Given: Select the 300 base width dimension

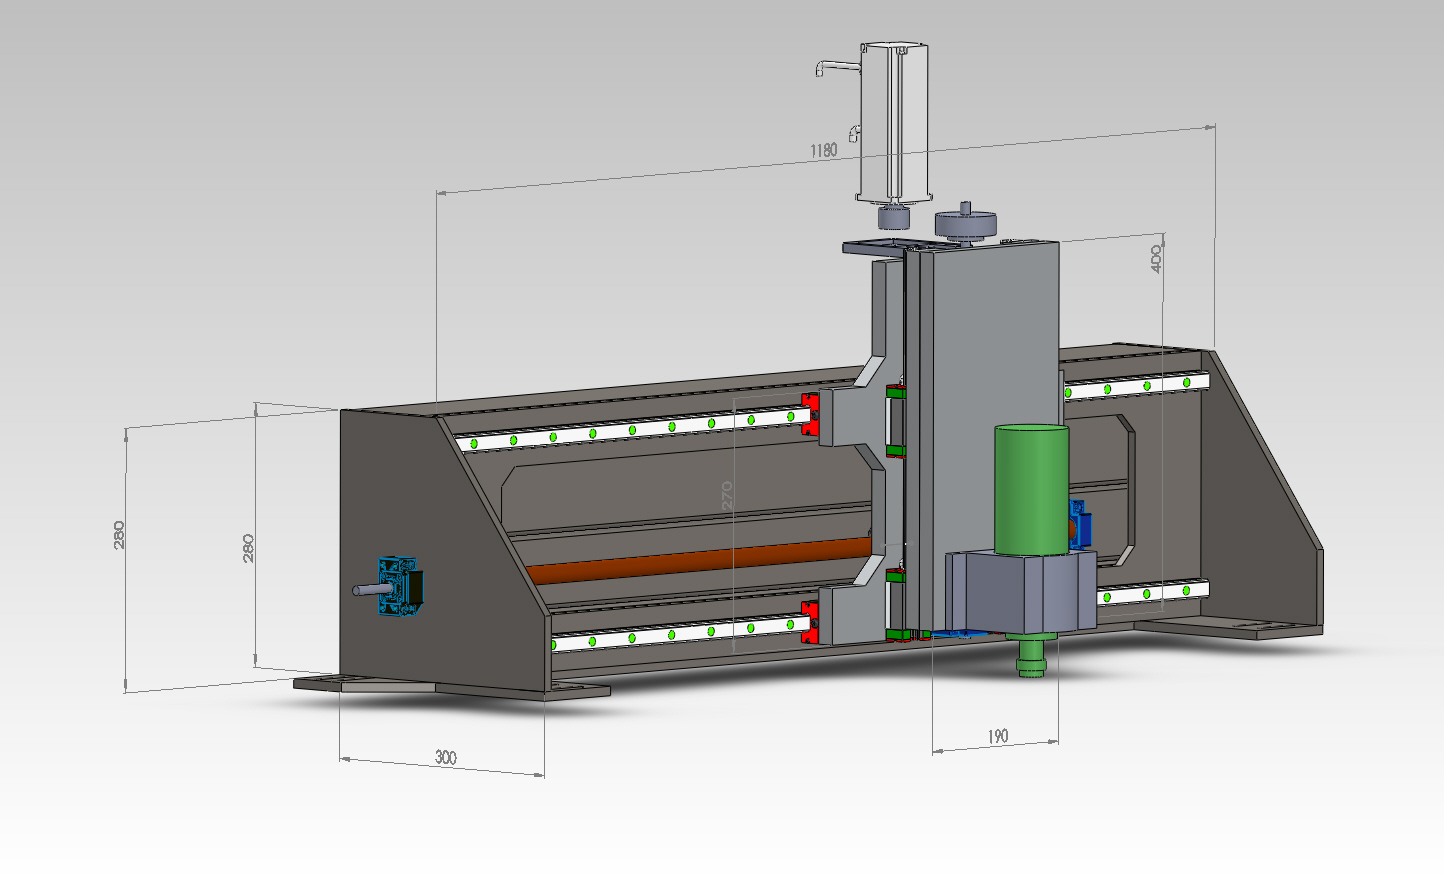Looking at the screenshot, I should point(446,757).
